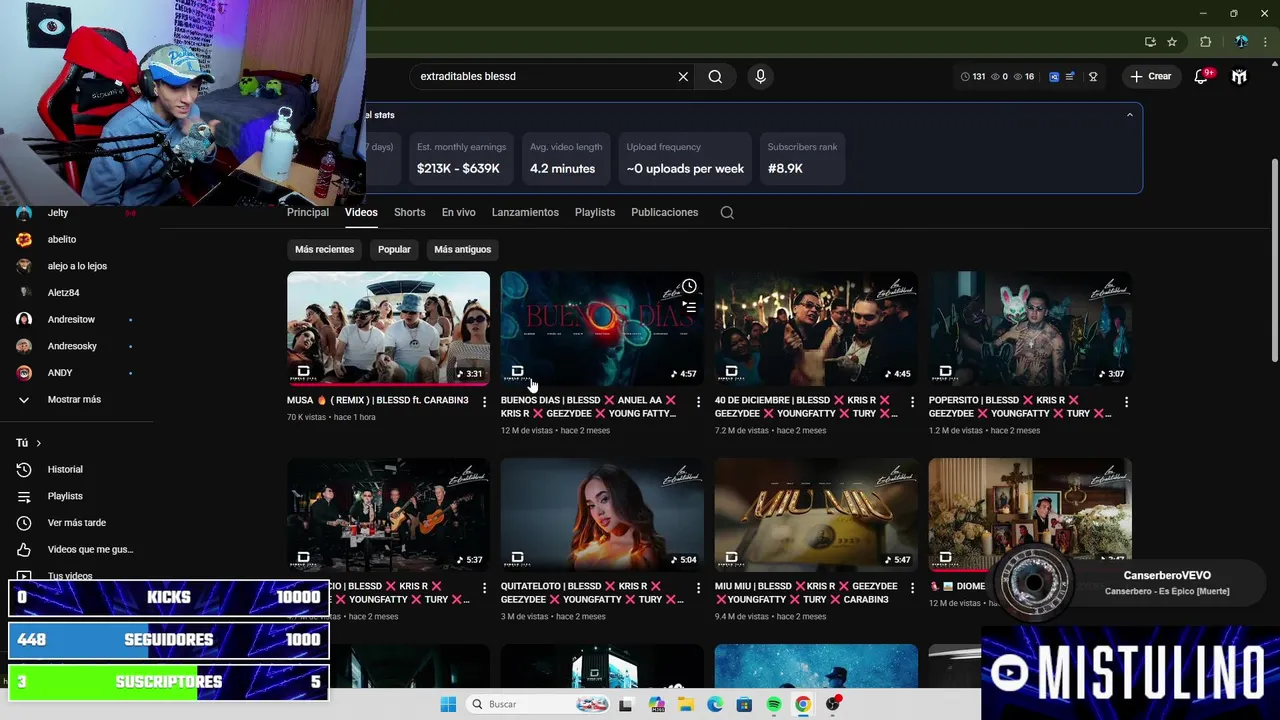
Task: Open options for 40 DE DICIEMBRE video
Action: pyautogui.click(x=912, y=402)
